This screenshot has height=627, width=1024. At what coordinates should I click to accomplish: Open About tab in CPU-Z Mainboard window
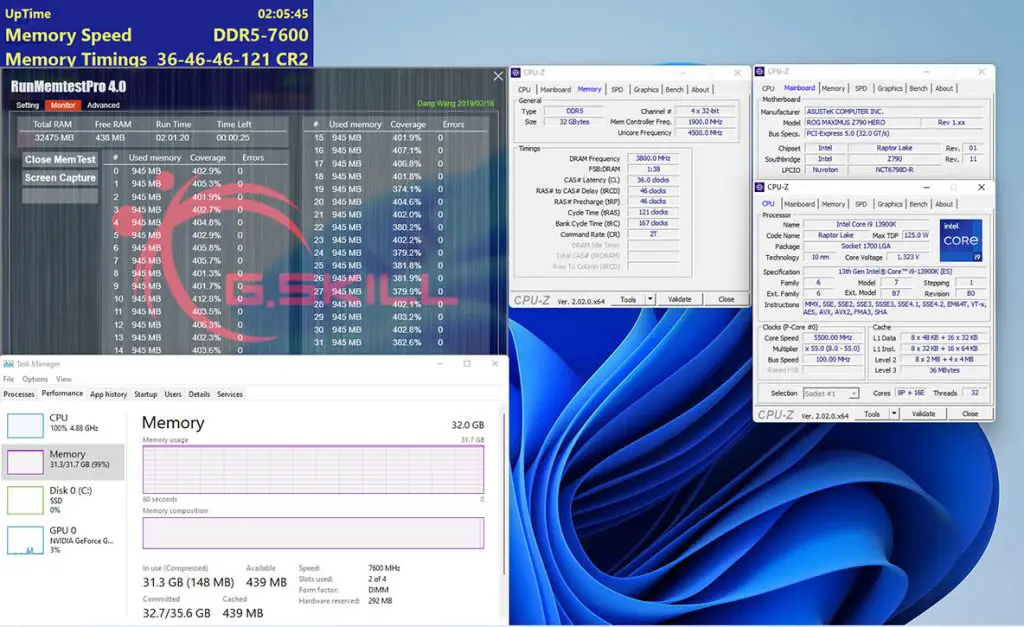(x=944, y=88)
